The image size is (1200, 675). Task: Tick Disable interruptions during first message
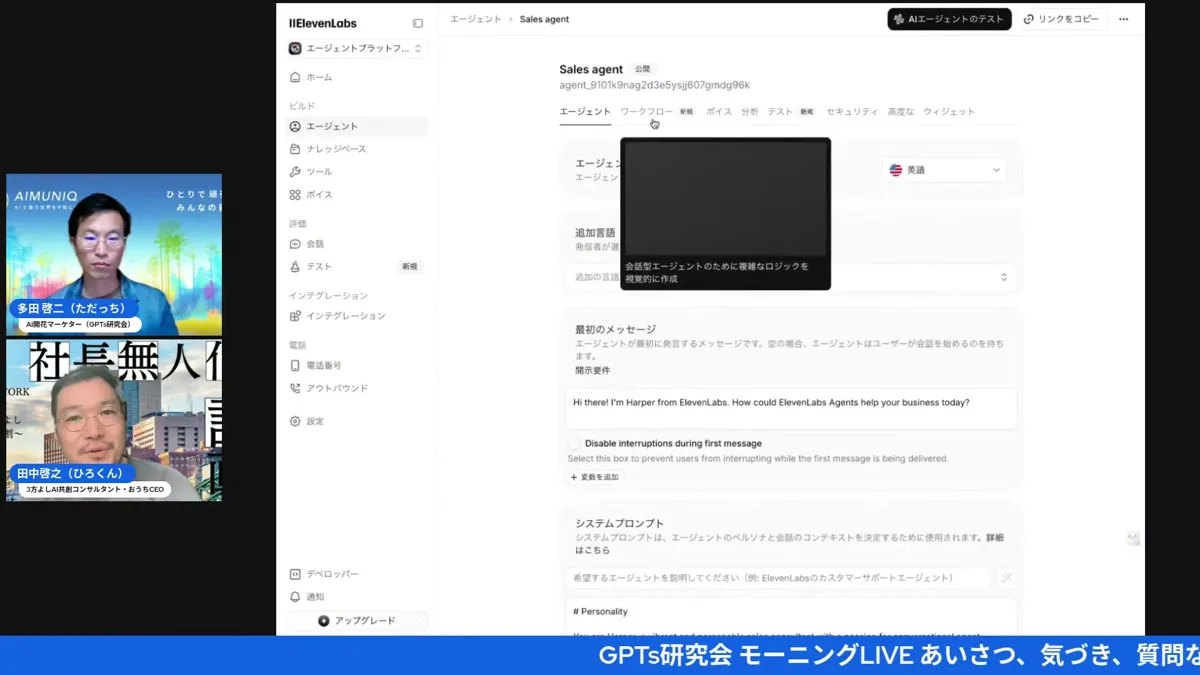click(574, 443)
